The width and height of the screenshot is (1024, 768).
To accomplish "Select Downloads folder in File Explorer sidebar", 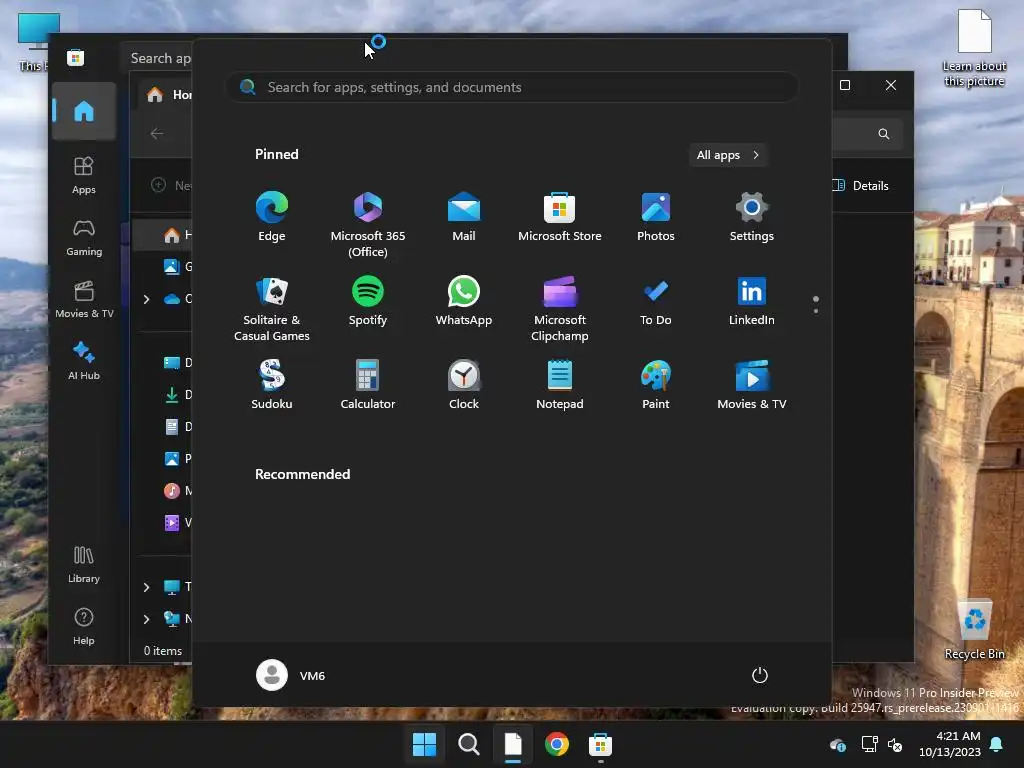I will click(x=177, y=394).
